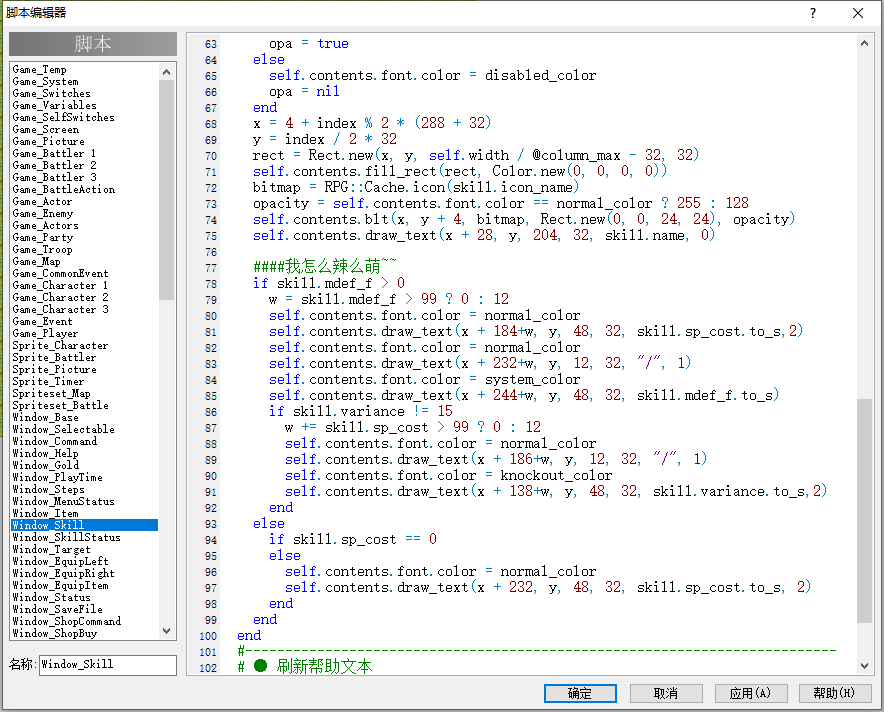The width and height of the screenshot is (884, 712).
Task: Select Spriteset_Map script
Action: tap(51, 393)
